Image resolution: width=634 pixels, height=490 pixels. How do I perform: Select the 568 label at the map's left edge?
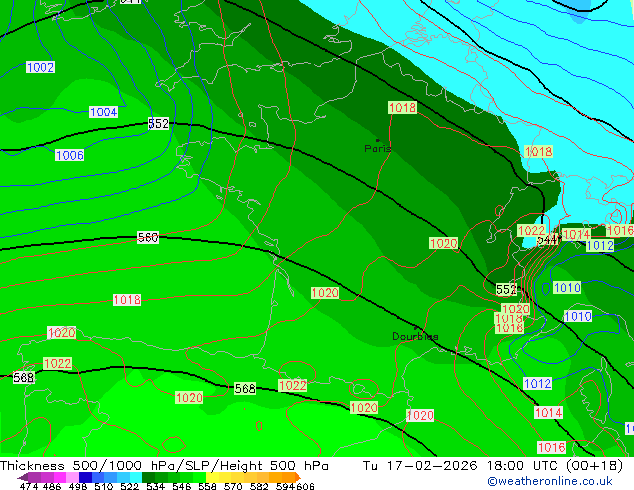[23, 378]
